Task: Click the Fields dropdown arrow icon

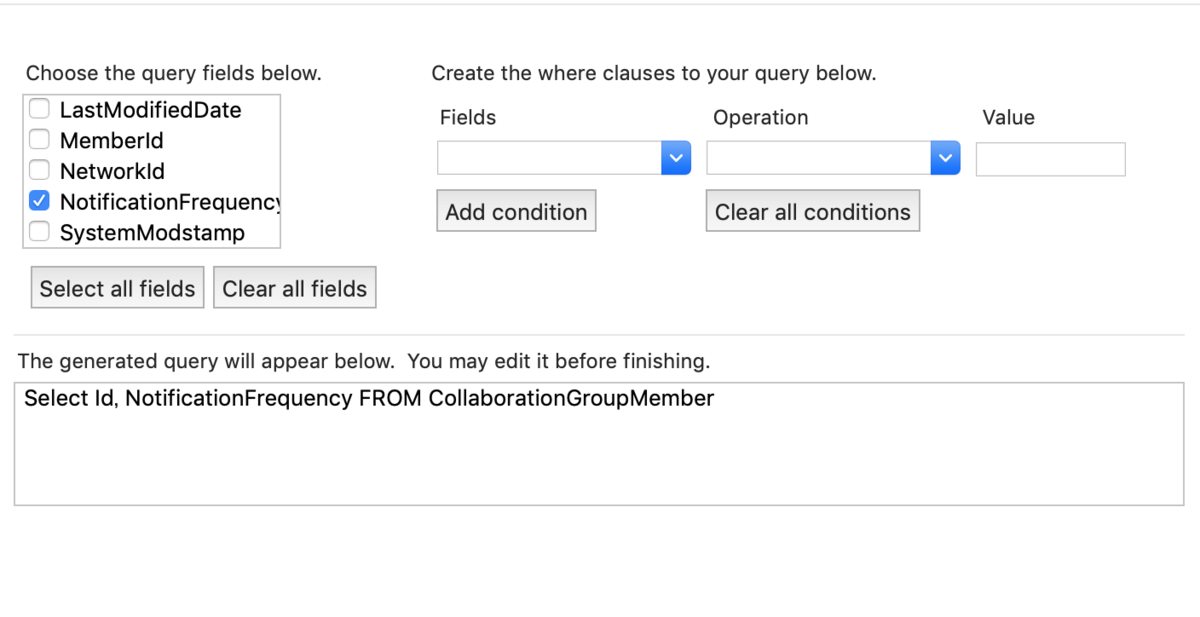Action: pyautogui.click(x=677, y=158)
